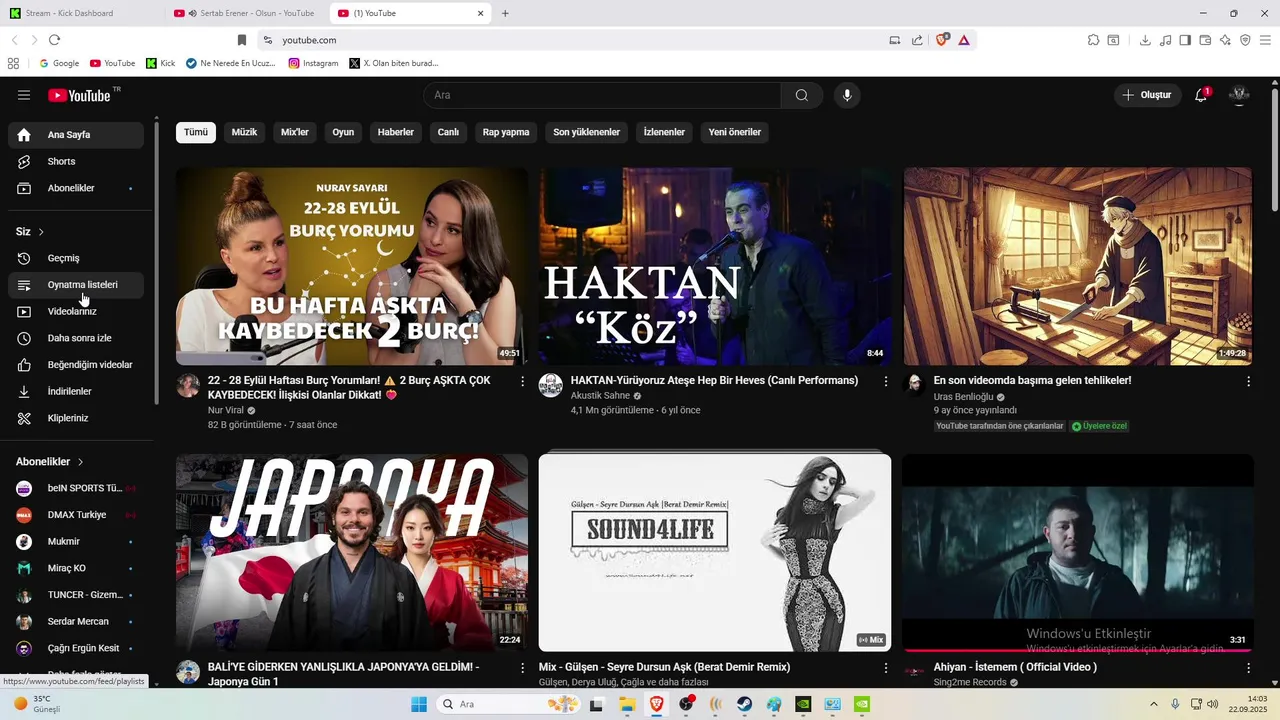Open Steam from taskbar
This screenshot has height=720, width=1280.
745,704
